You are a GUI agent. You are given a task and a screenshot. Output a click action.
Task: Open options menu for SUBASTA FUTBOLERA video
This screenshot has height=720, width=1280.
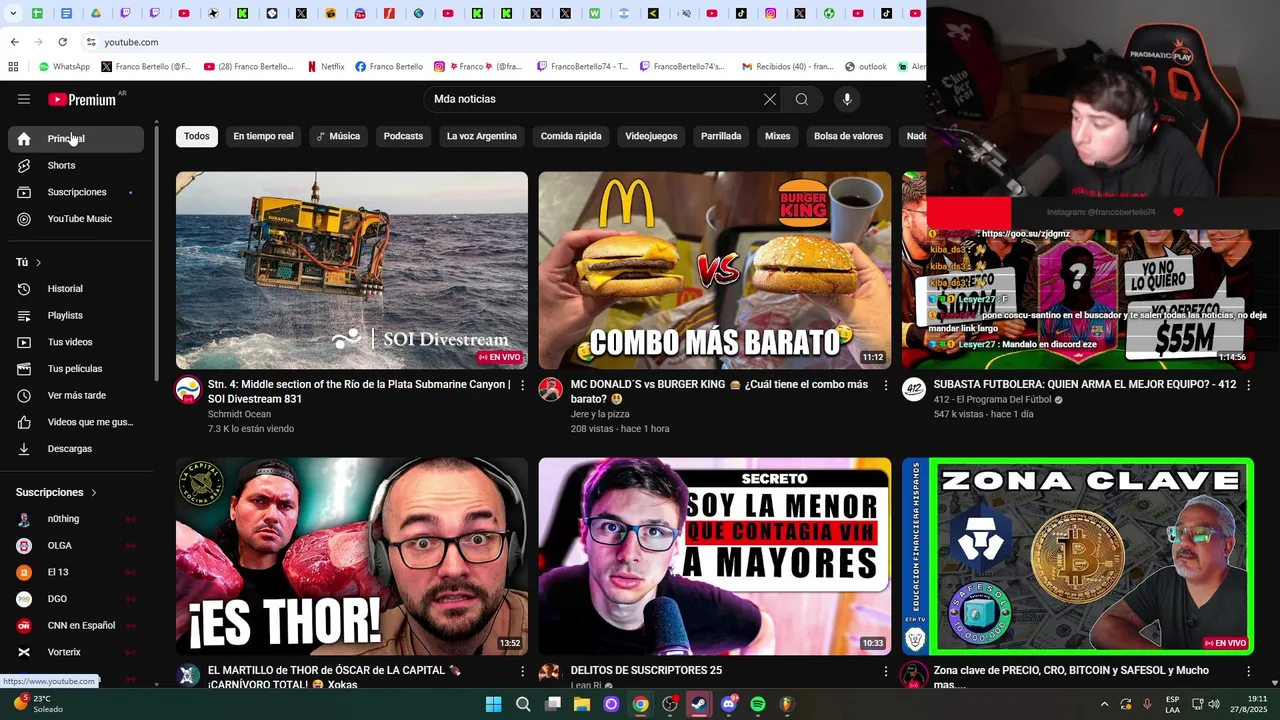coord(1248,385)
